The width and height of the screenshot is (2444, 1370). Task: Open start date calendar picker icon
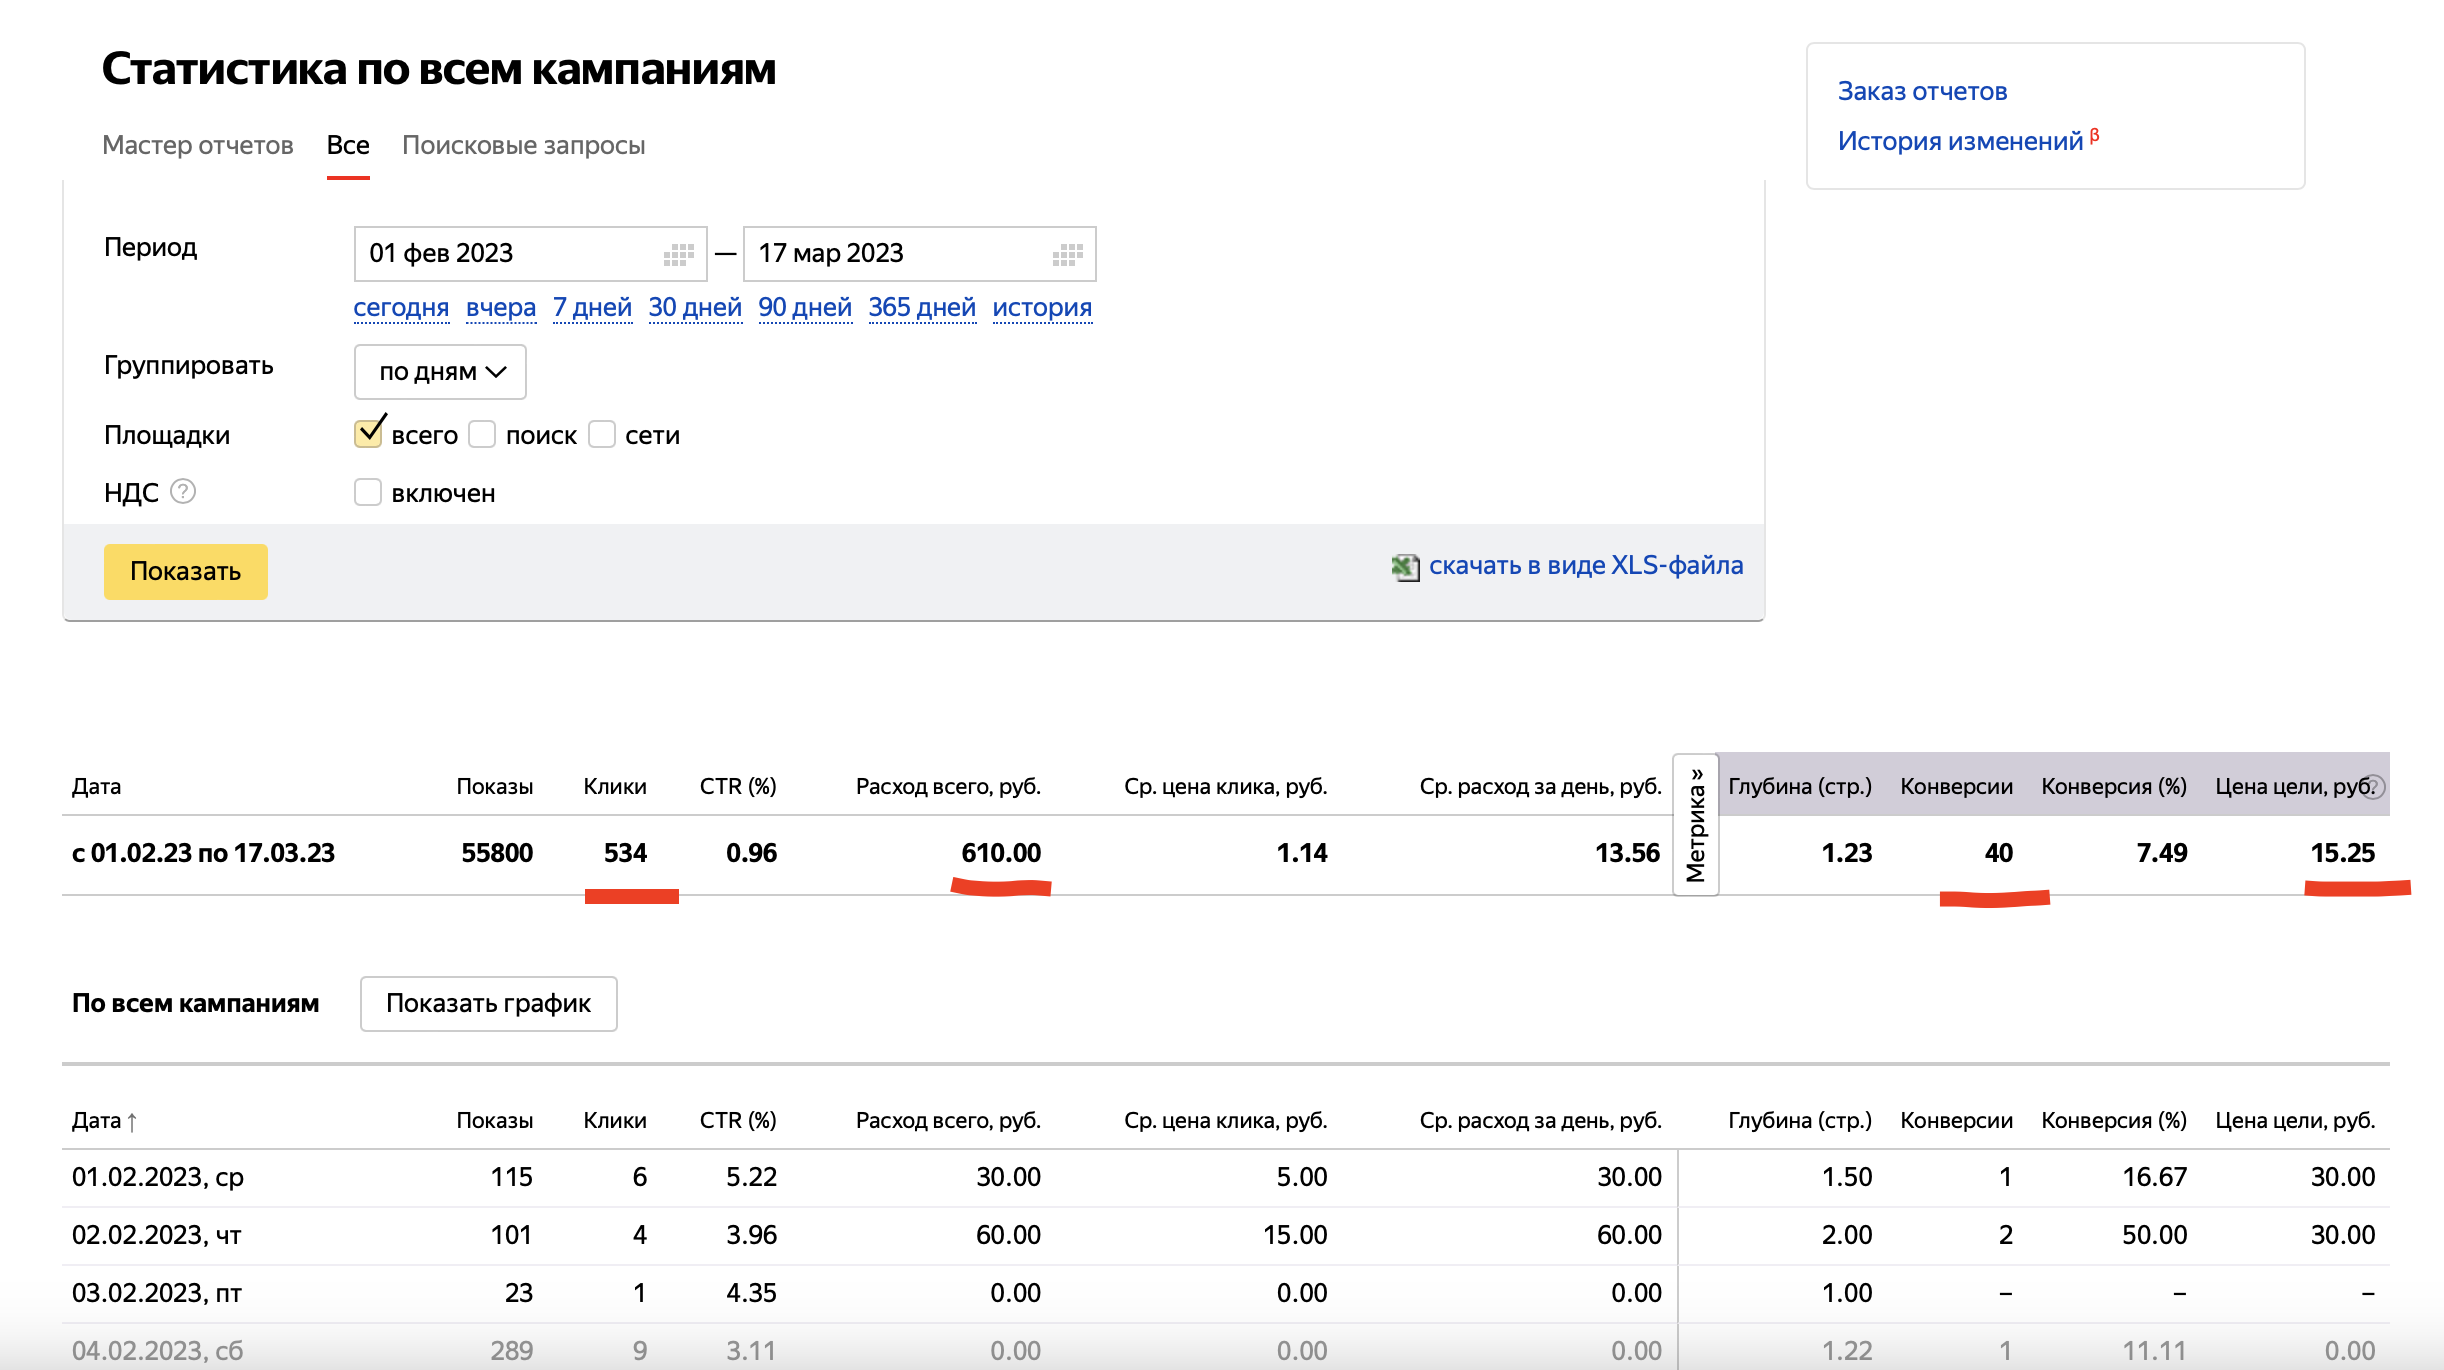click(679, 254)
